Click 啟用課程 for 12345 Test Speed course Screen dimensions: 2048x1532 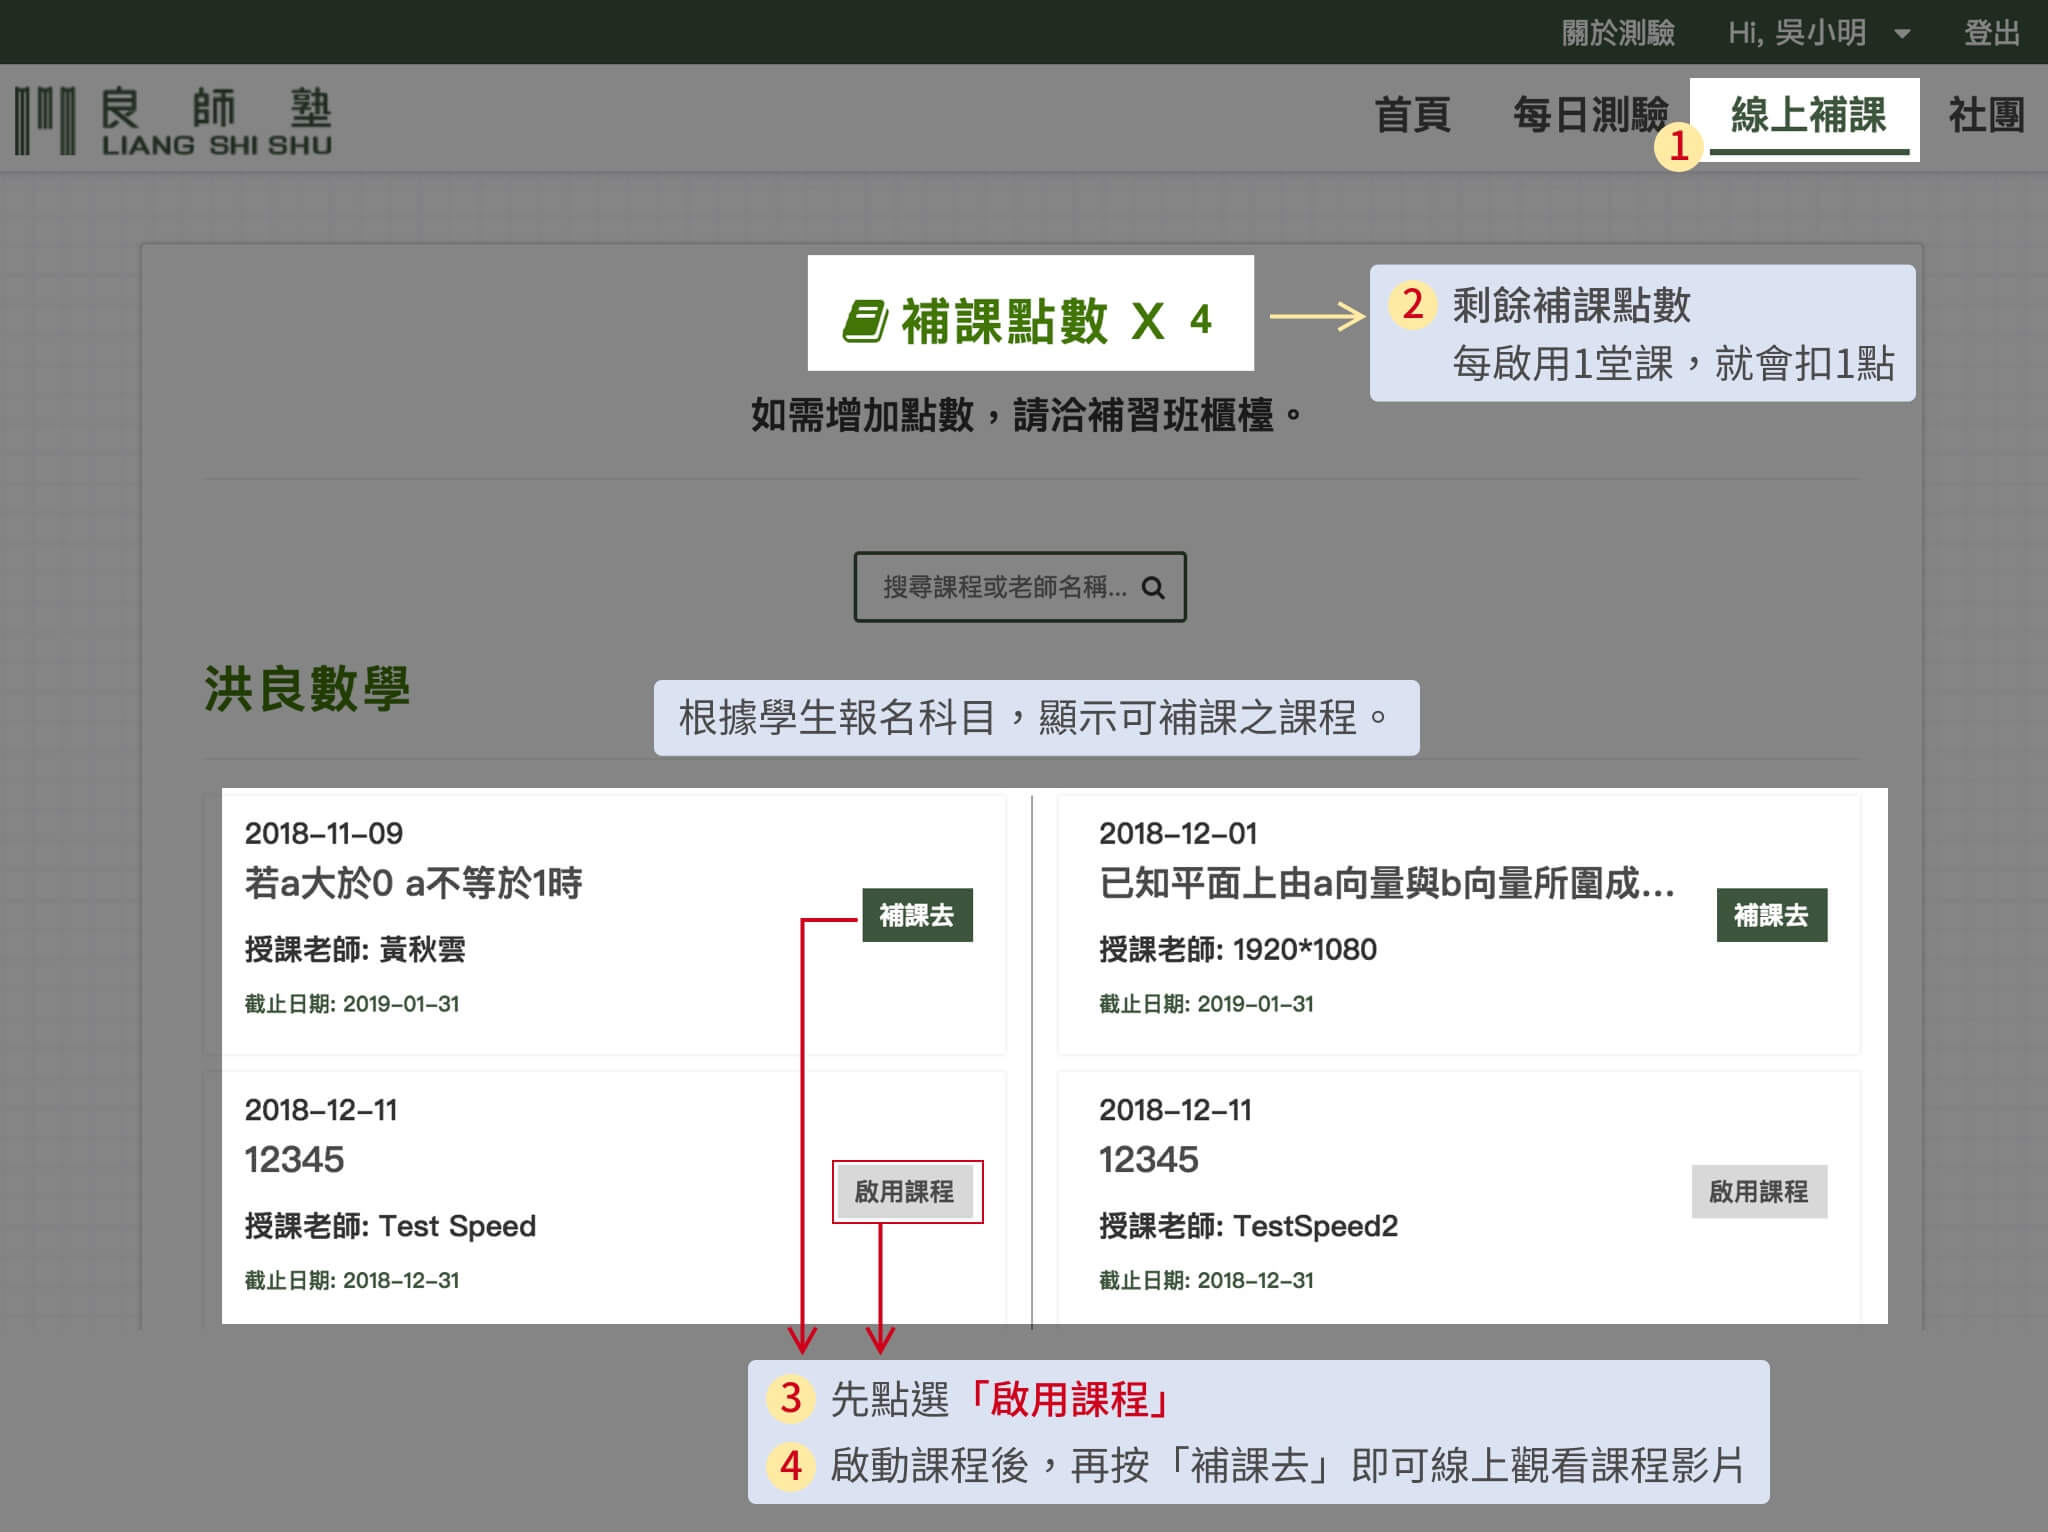pyautogui.click(x=907, y=1191)
